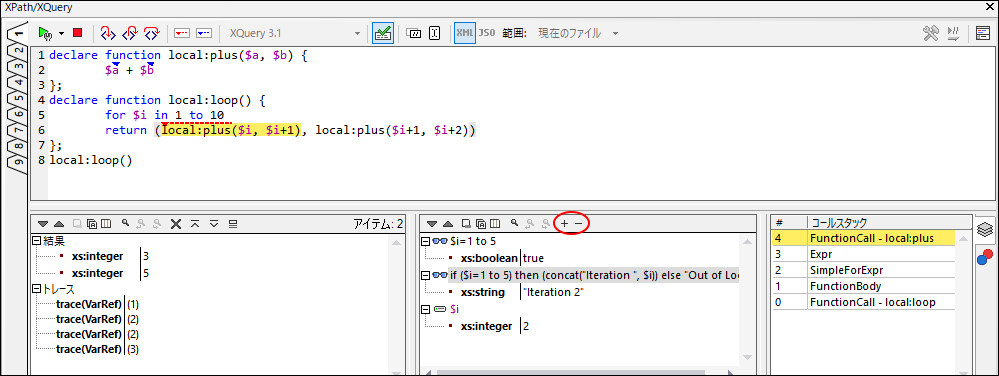Collapse the $i=1 to 5 watch expression
The width and height of the screenshot is (999, 376).
(x=426, y=242)
